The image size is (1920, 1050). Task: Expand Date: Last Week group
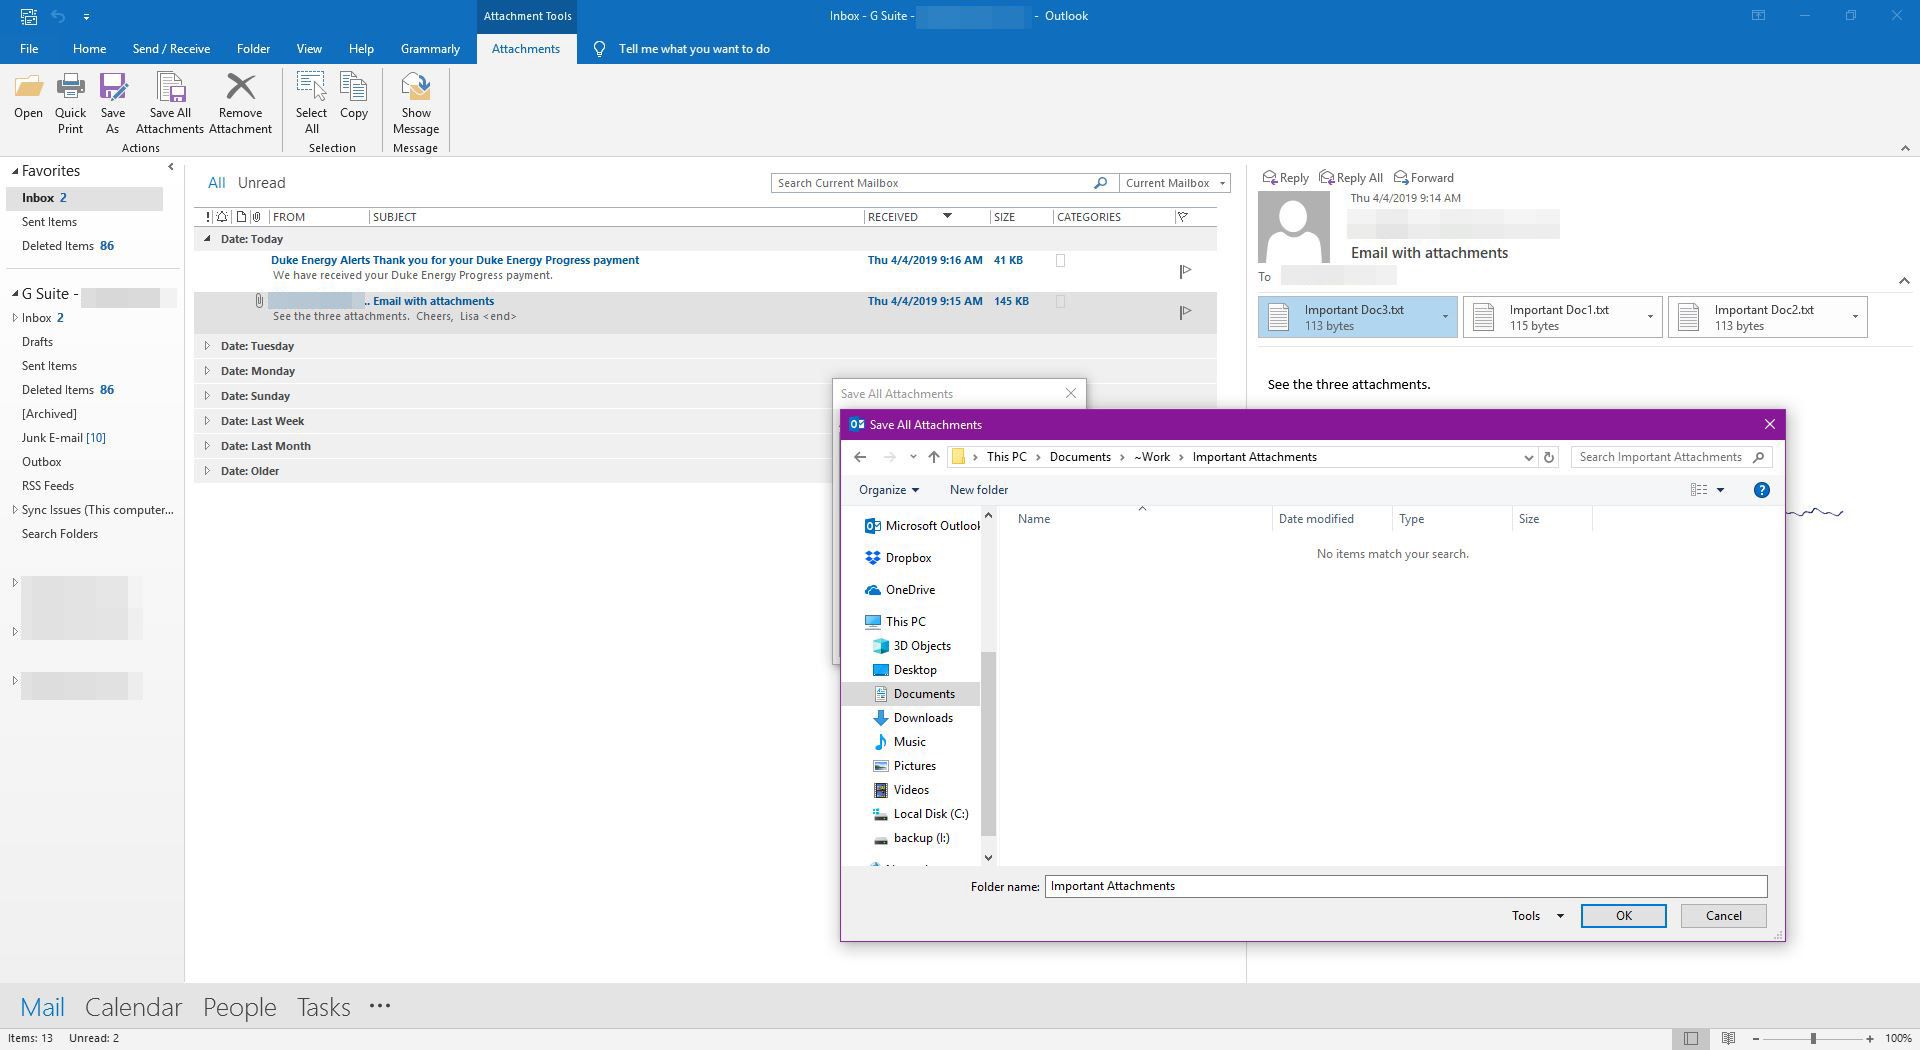click(207, 421)
